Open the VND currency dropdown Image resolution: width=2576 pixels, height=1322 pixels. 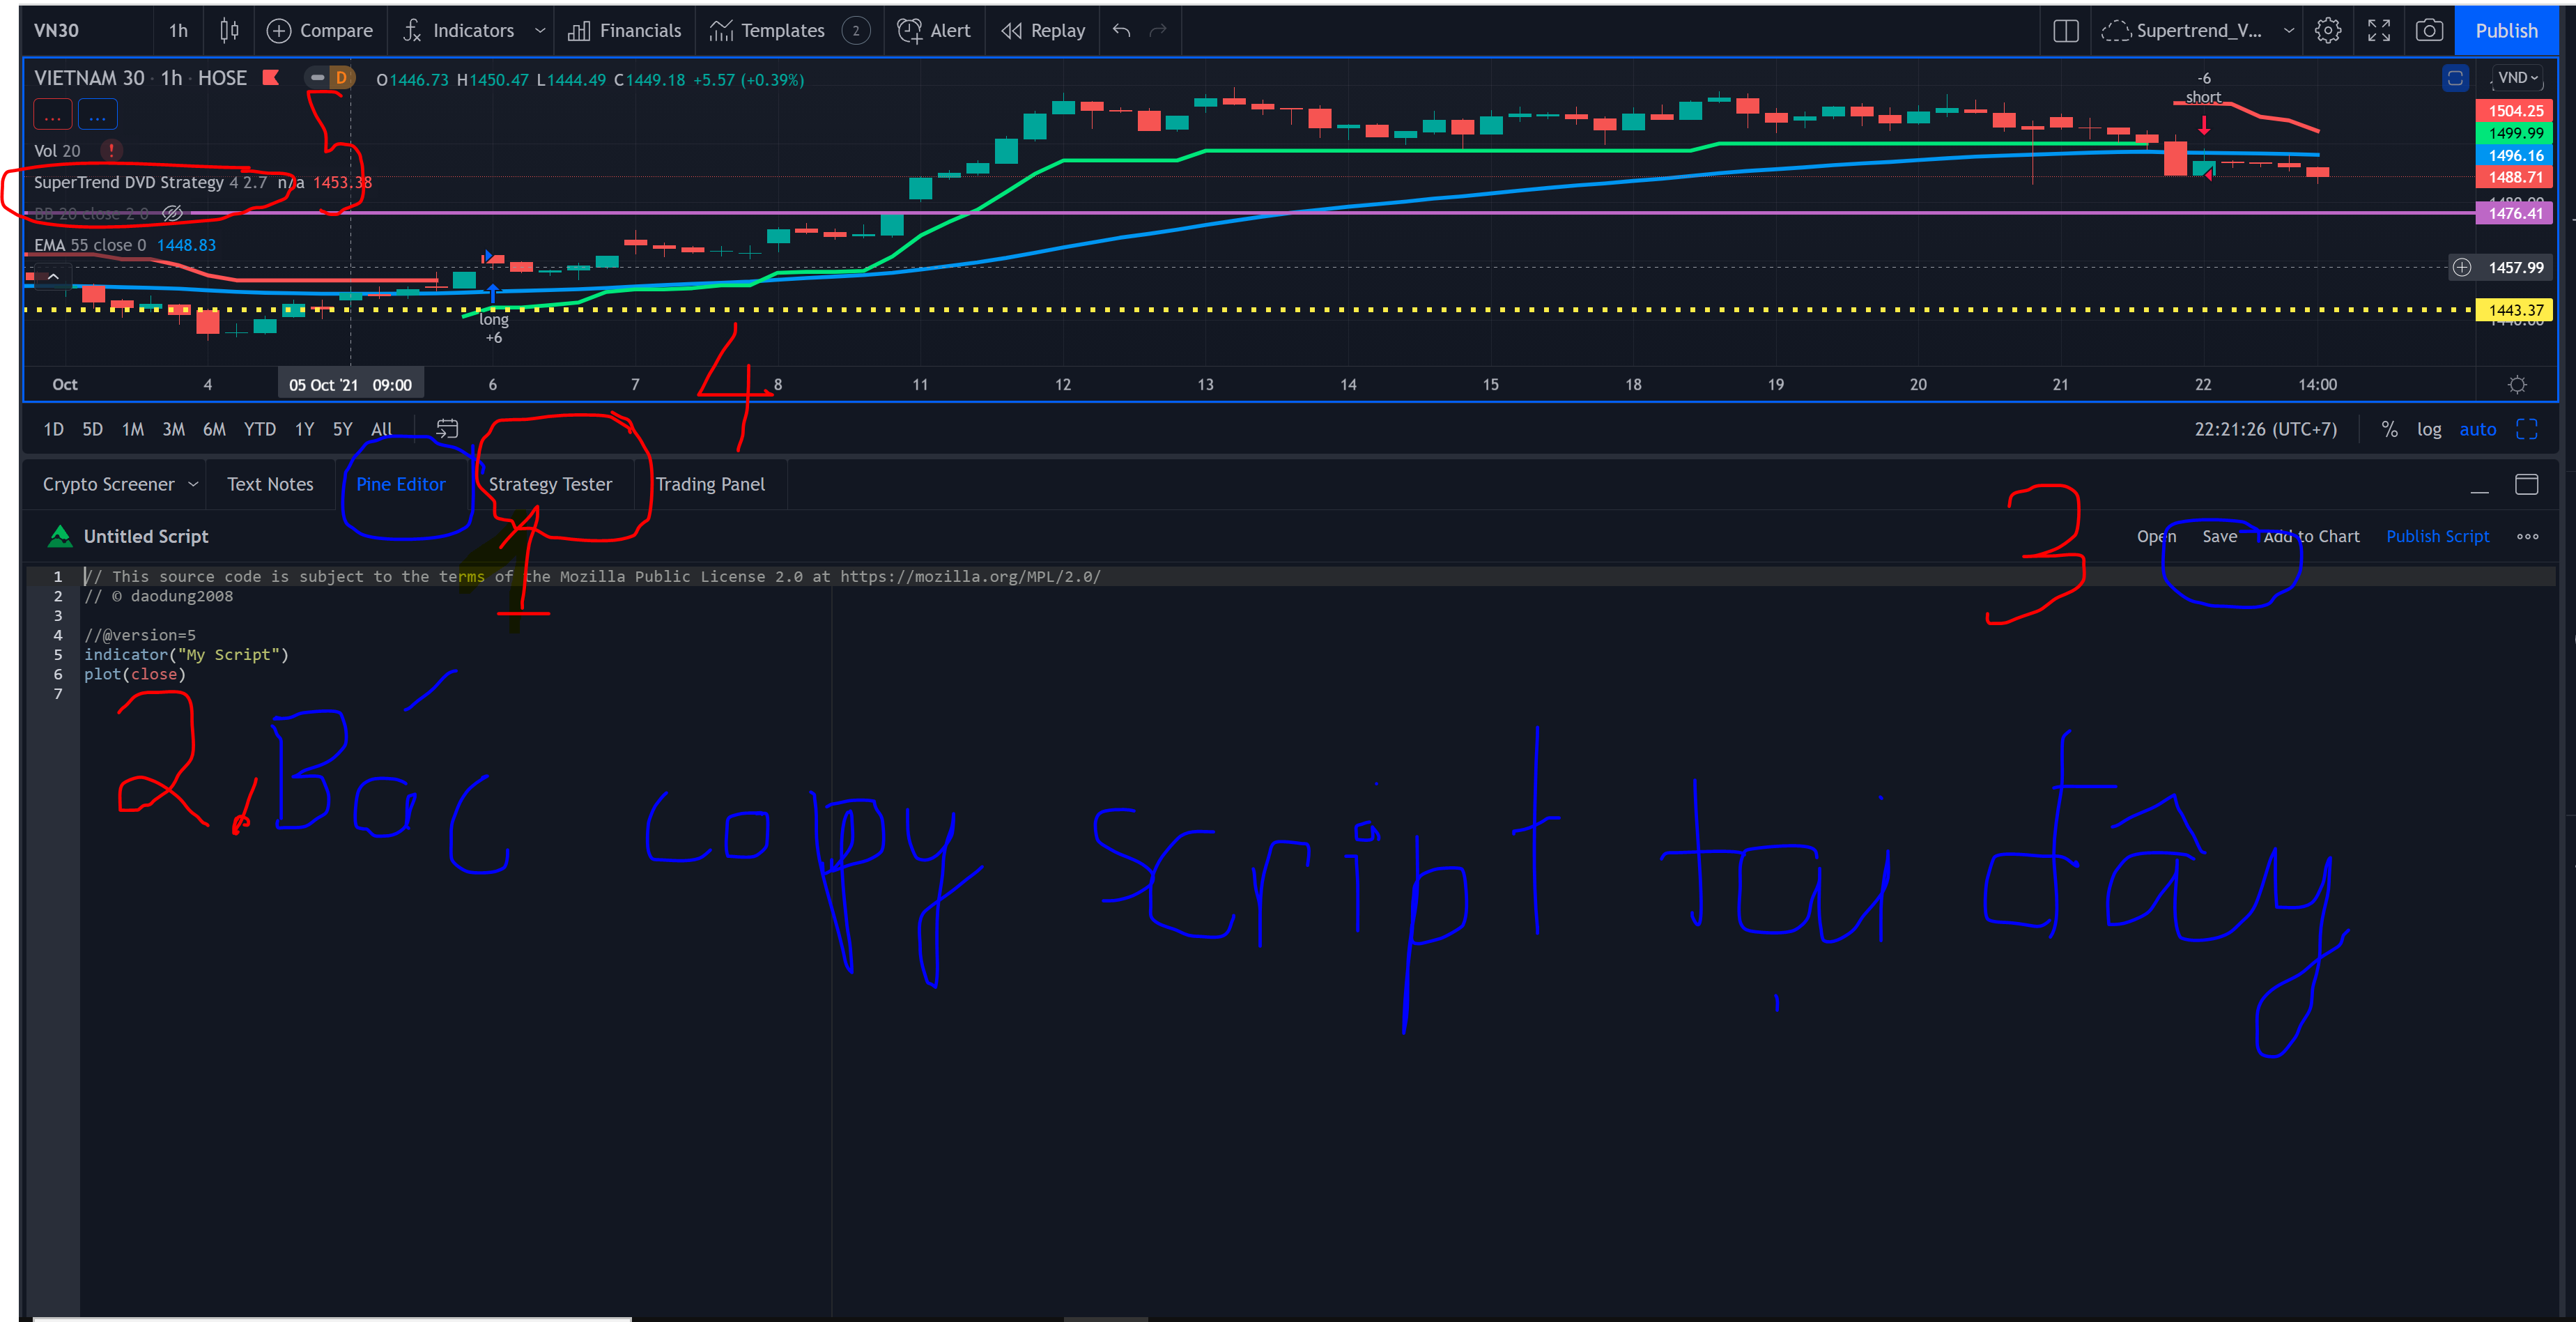(x=2517, y=78)
